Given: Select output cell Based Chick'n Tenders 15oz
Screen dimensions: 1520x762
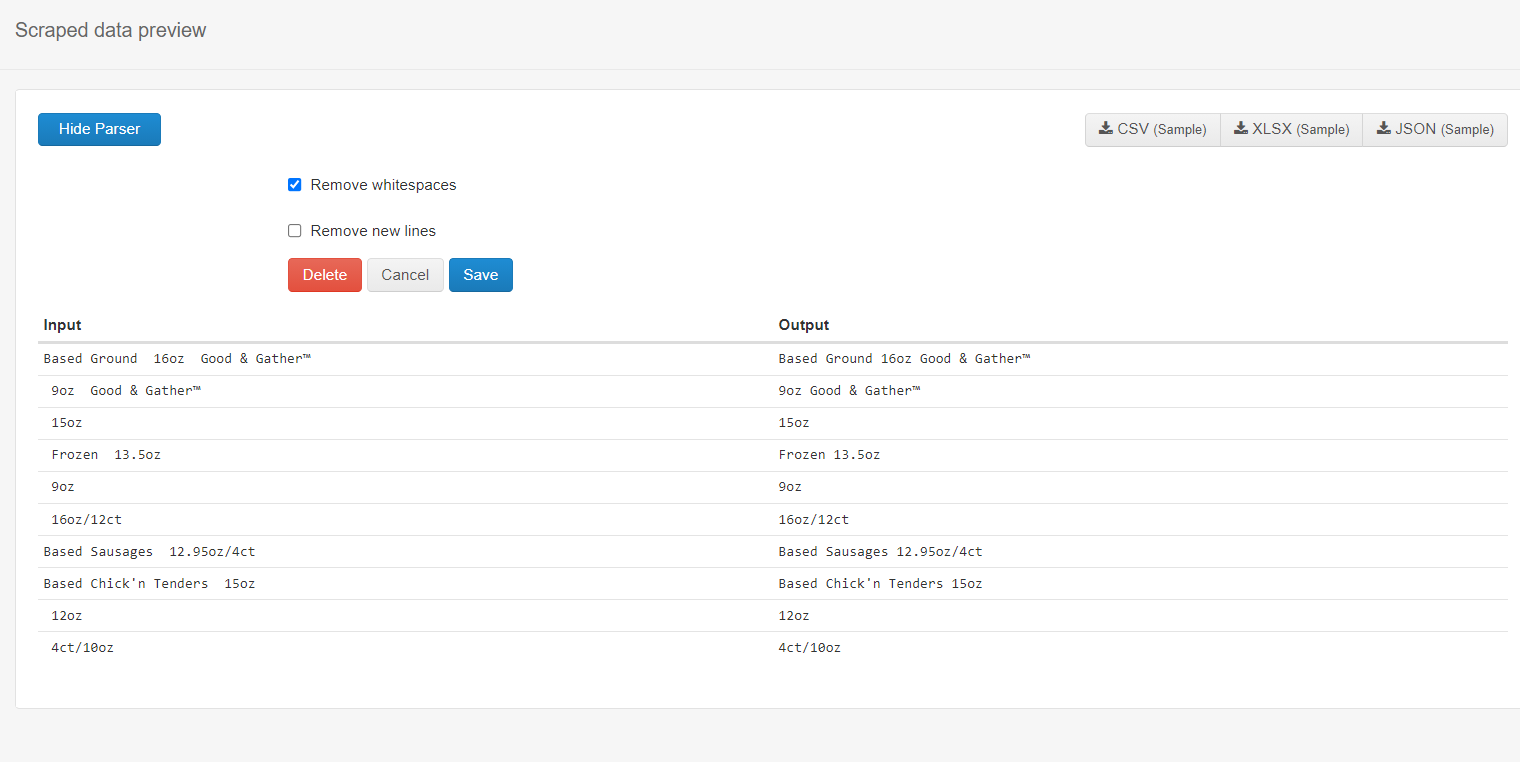Looking at the screenshot, I should 880,584.
